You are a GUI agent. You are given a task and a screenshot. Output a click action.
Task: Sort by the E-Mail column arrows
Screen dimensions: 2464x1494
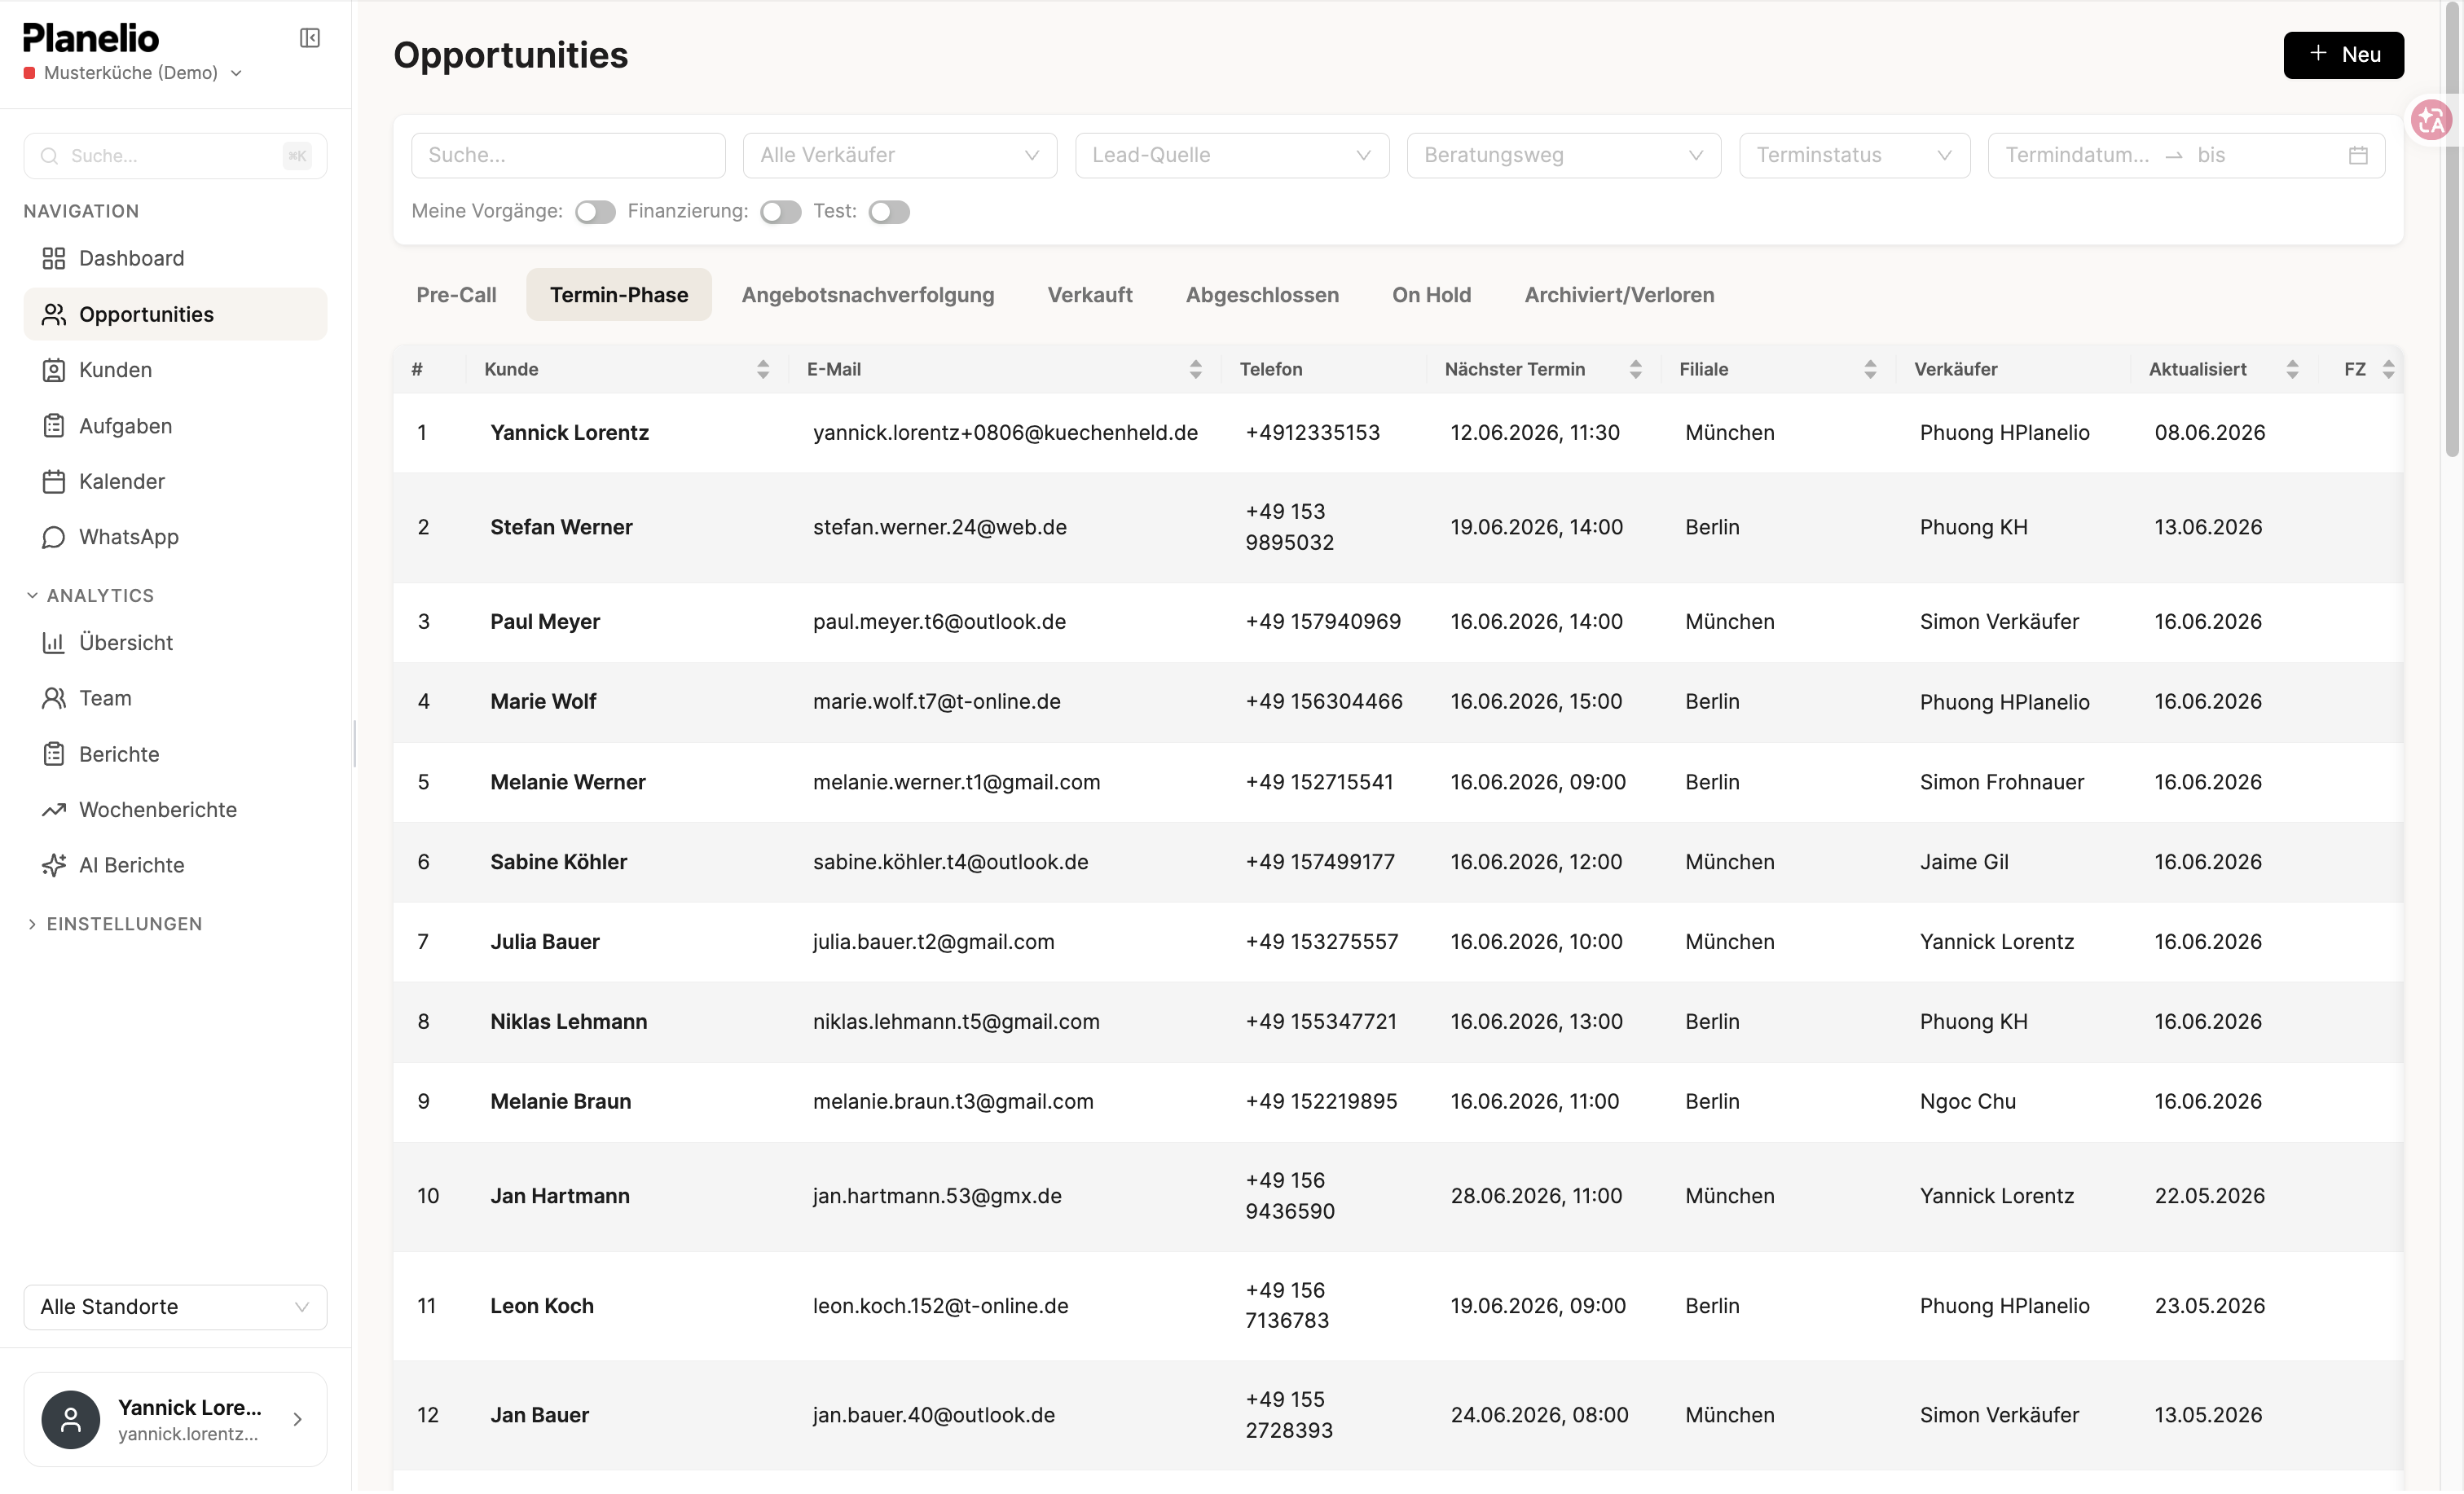coord(1195,370)
